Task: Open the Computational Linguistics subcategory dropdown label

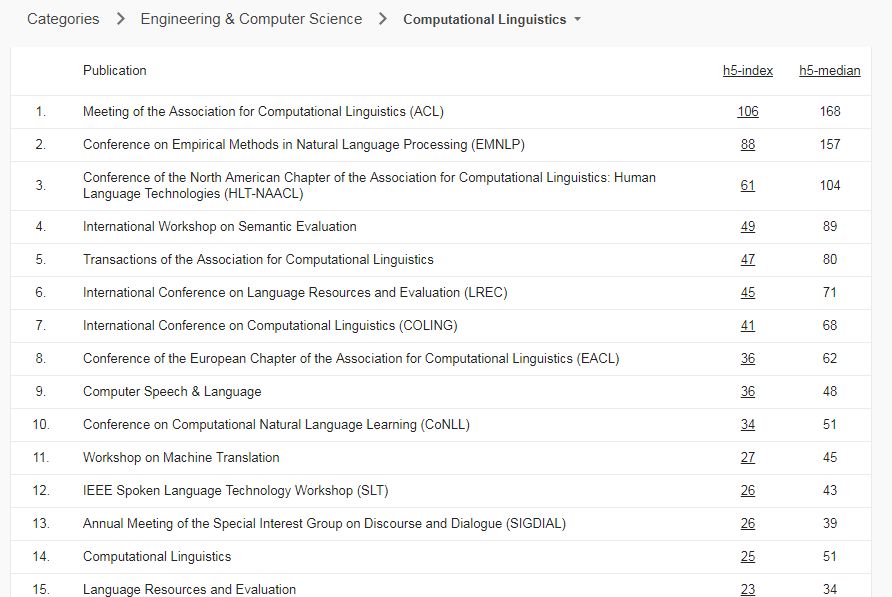Action: pyautogui.click(x=484, y=20)
